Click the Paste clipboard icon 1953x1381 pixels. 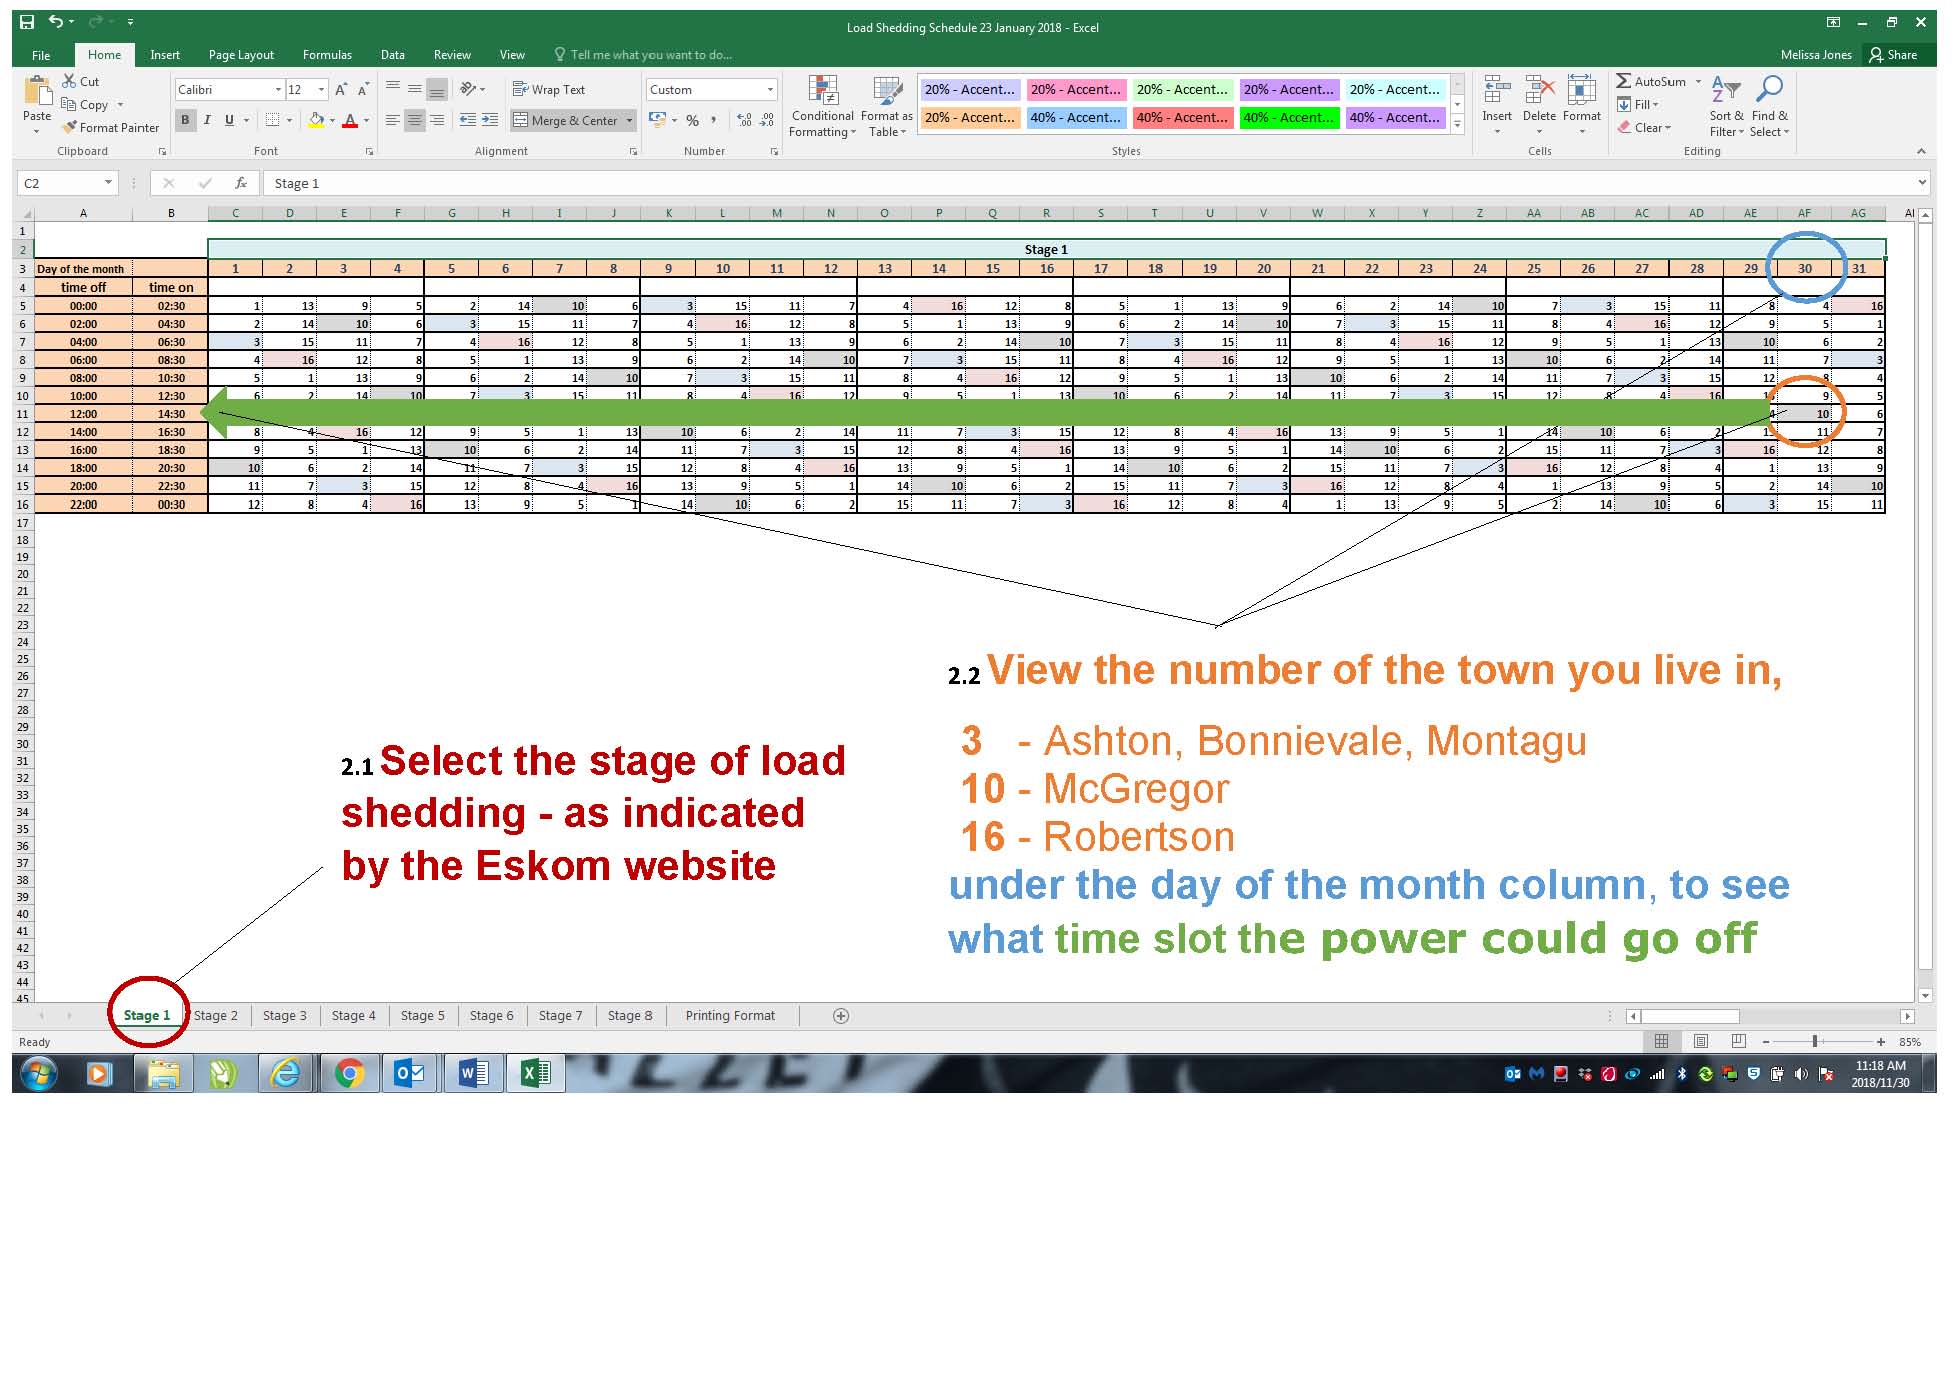37,91
